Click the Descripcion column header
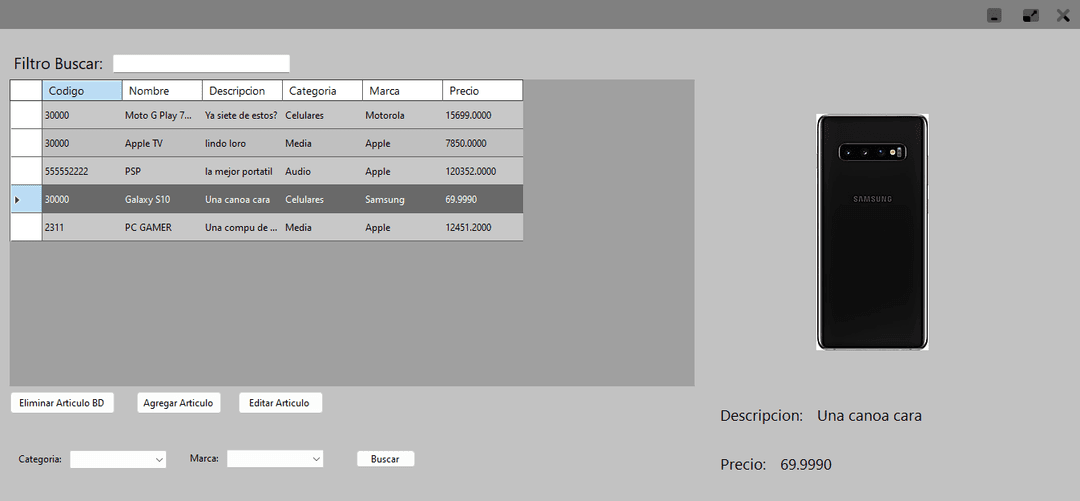 (x=242, y=90)
